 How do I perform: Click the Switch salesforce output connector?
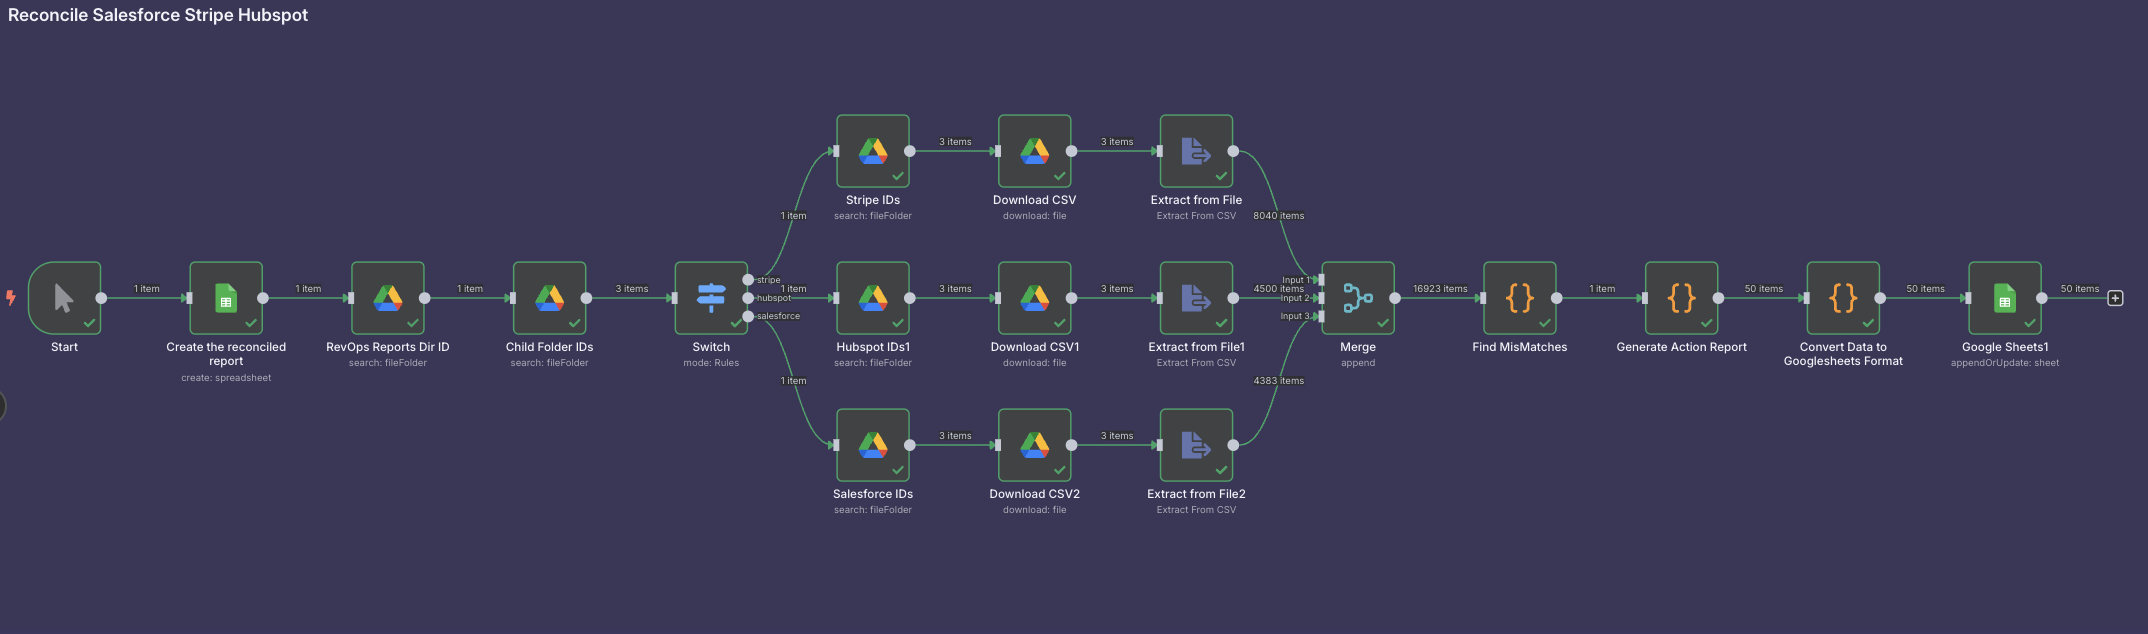coord(748,316)
